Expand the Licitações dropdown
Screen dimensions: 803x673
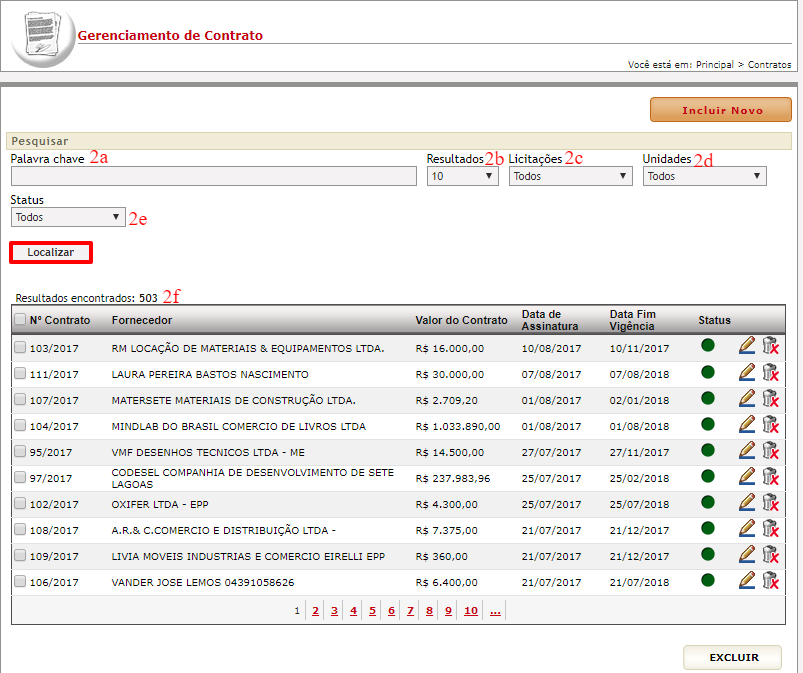pyautogui.click(x=570, y=176)
